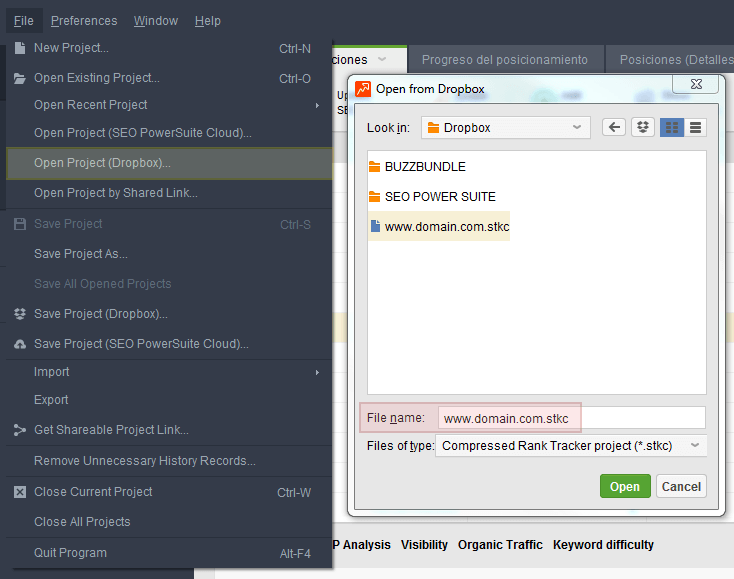Click the New Project page icon
Viewport: 734px width, 579px height.
pyautogui.click(x=20, y=48)
